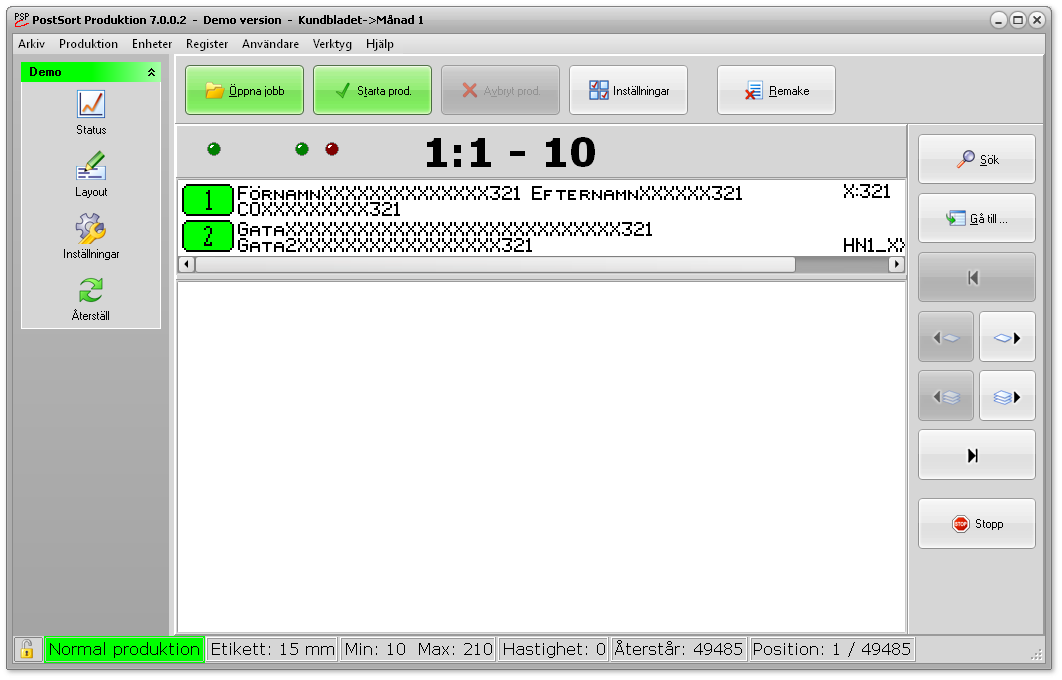Open the Hjälp menu
Image resolution: width=1062 pixels, height=680 pixels.
pos(379,44)
